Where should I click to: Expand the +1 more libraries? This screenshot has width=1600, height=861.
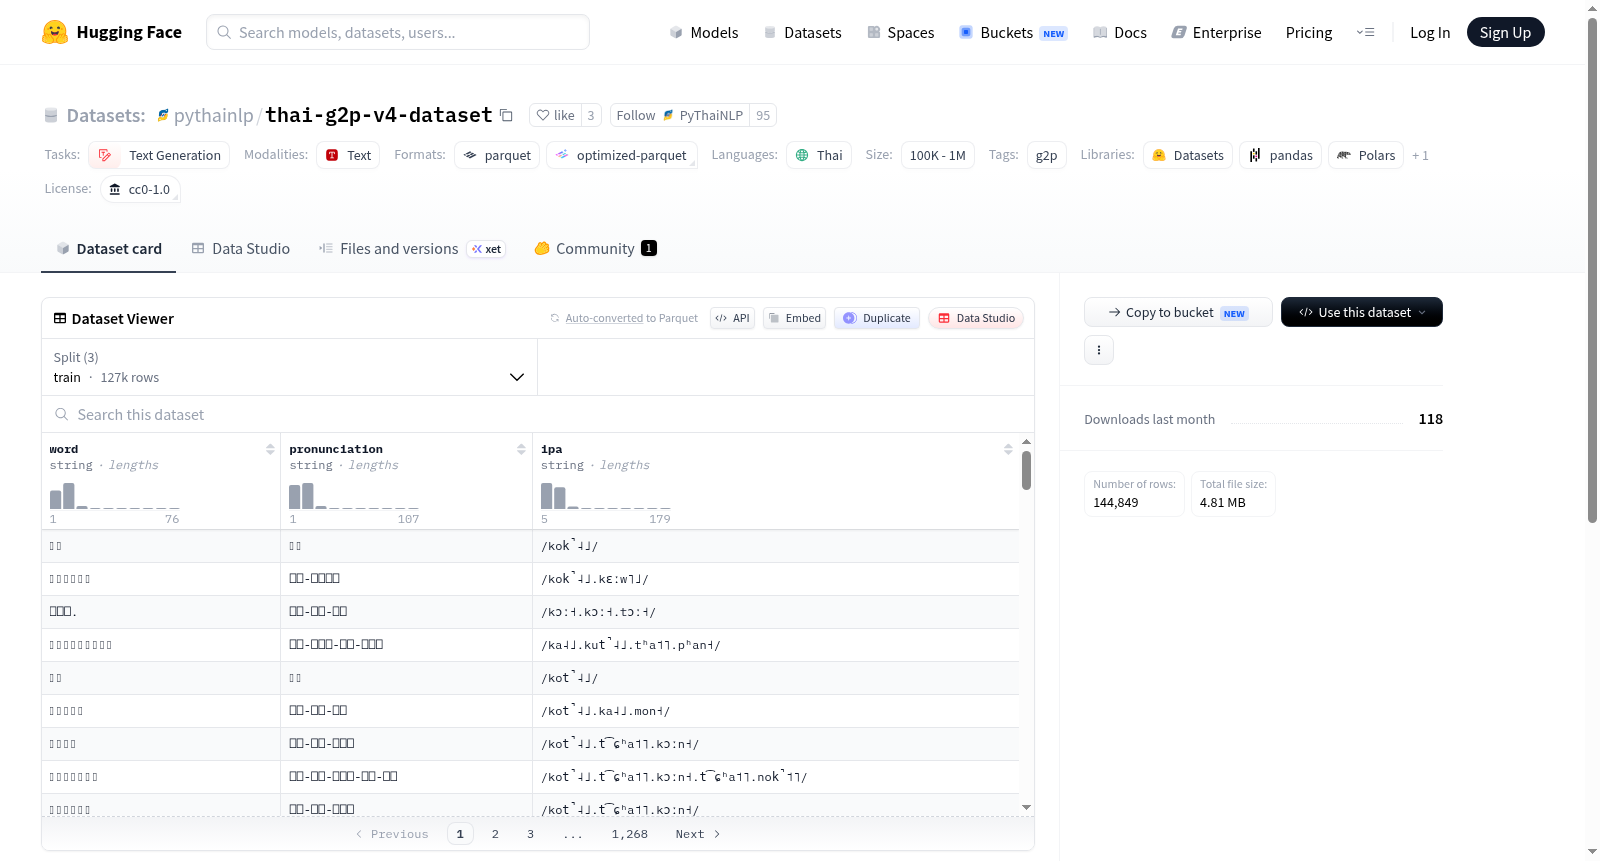[x=1420, y=155]
